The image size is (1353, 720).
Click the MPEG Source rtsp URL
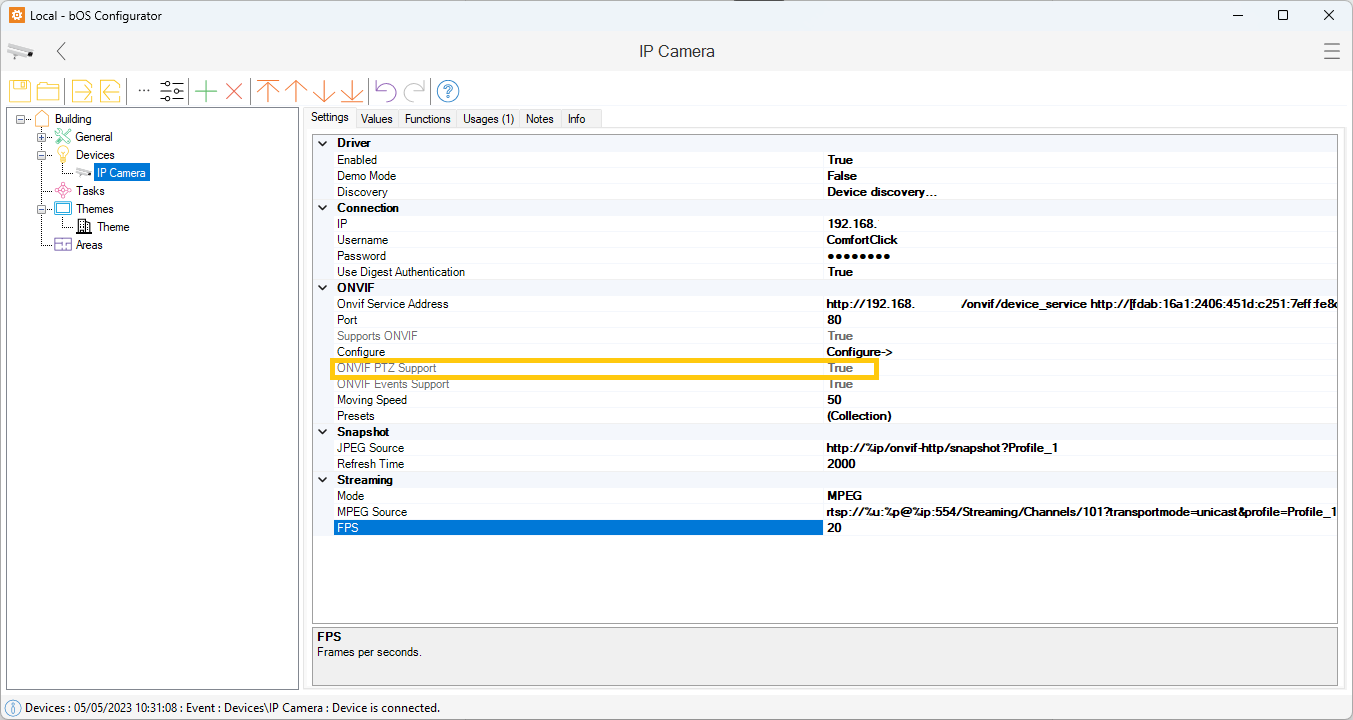click(x=1081, y=512)
